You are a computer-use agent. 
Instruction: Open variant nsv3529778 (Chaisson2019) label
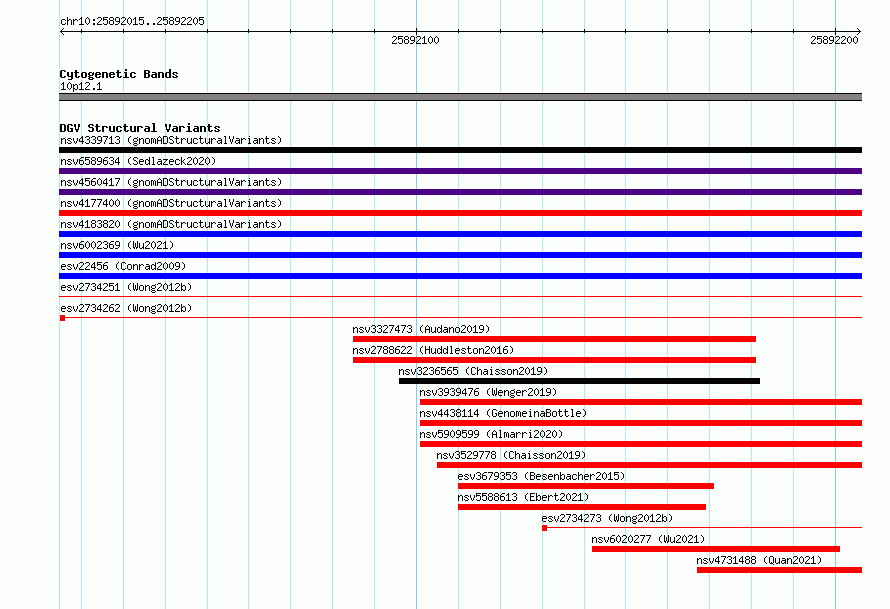(x=511, y=455)
